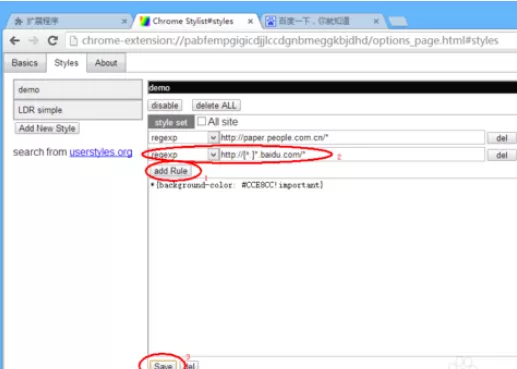Reload the page with refresh icon
This screenshot has width=517, height=369.
(x=53, y=41)
